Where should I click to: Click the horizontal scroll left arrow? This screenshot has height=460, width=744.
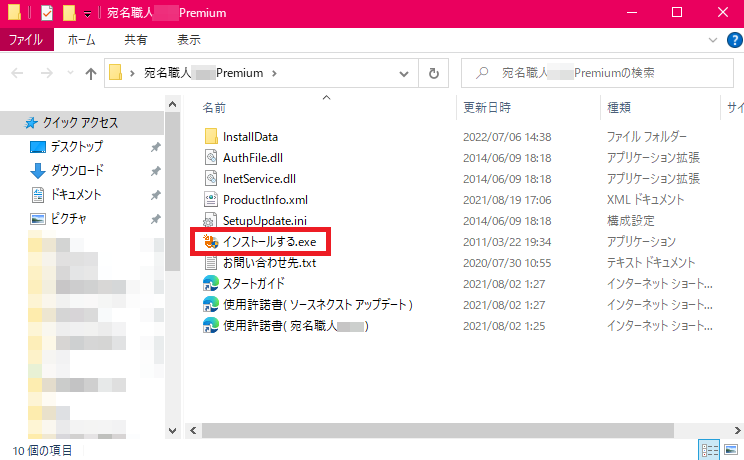[x=193, y=431]
